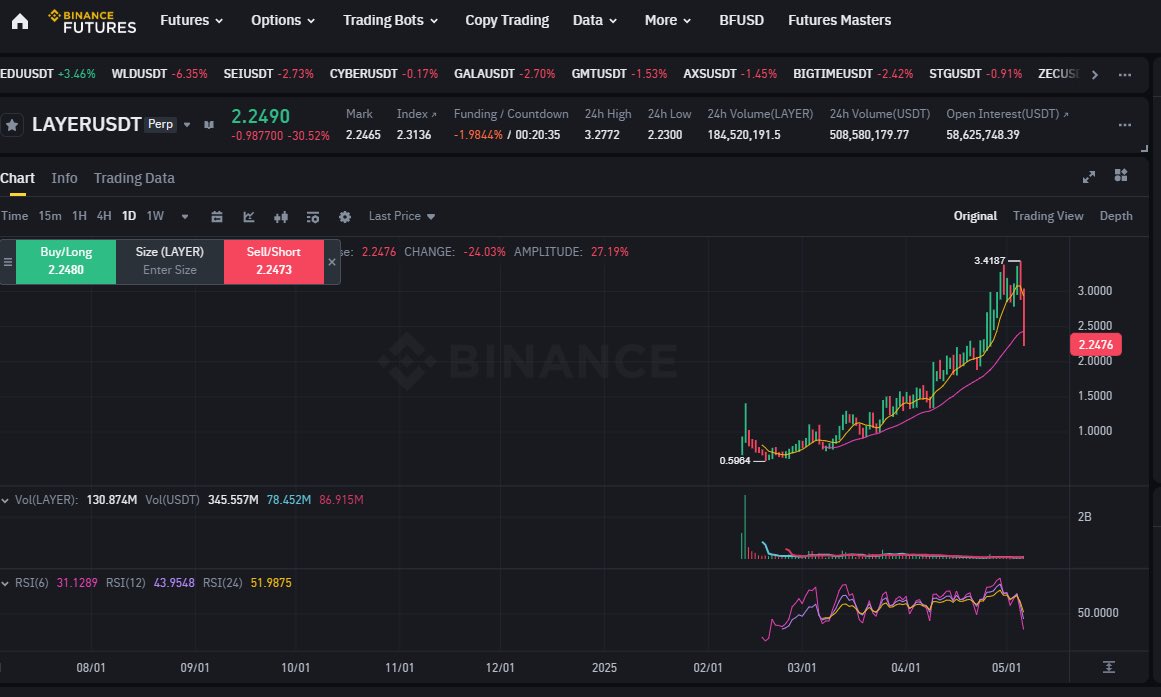This screenshot has height=697, width=1161.
Task: Switch to Depth chart view
Action: [1116, 216]
